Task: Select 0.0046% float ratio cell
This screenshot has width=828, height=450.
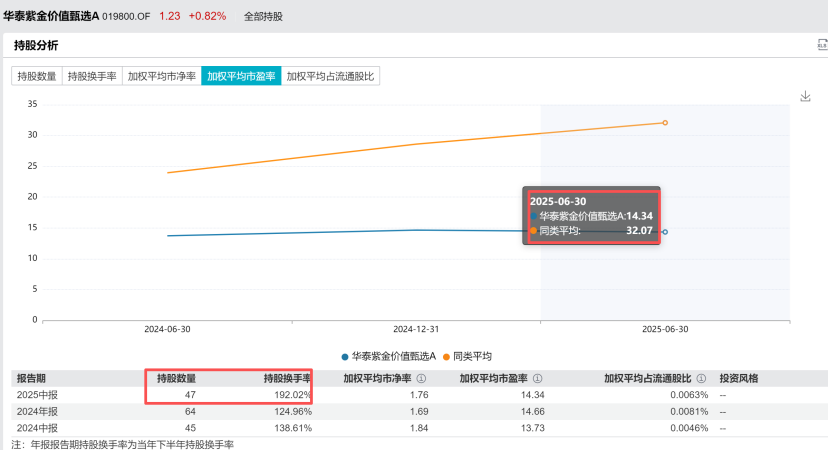Action: (x=689, y=428)
